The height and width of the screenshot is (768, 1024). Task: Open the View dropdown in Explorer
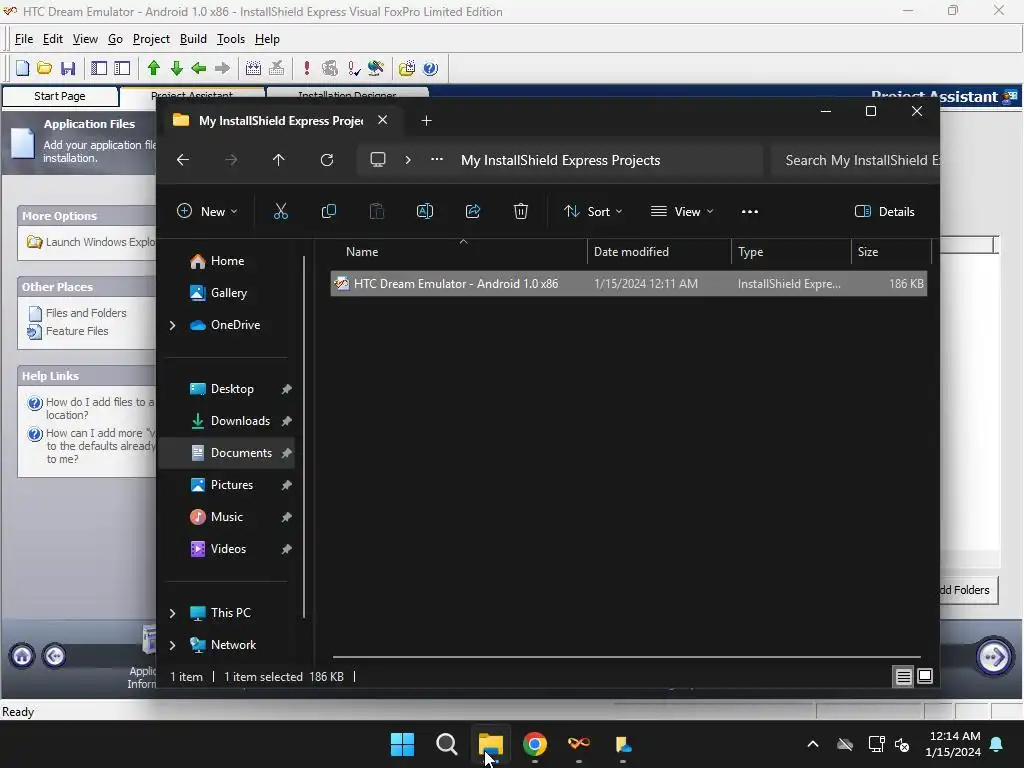coord(682,211)
